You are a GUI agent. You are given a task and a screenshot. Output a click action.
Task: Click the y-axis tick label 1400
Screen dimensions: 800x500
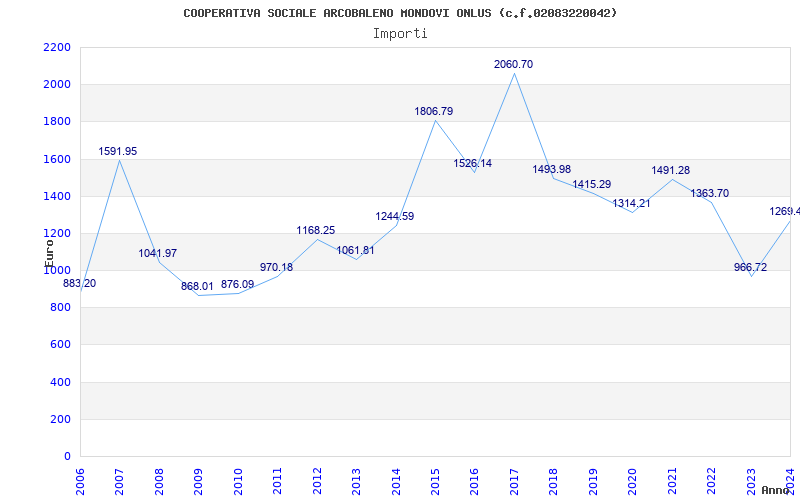57,196
